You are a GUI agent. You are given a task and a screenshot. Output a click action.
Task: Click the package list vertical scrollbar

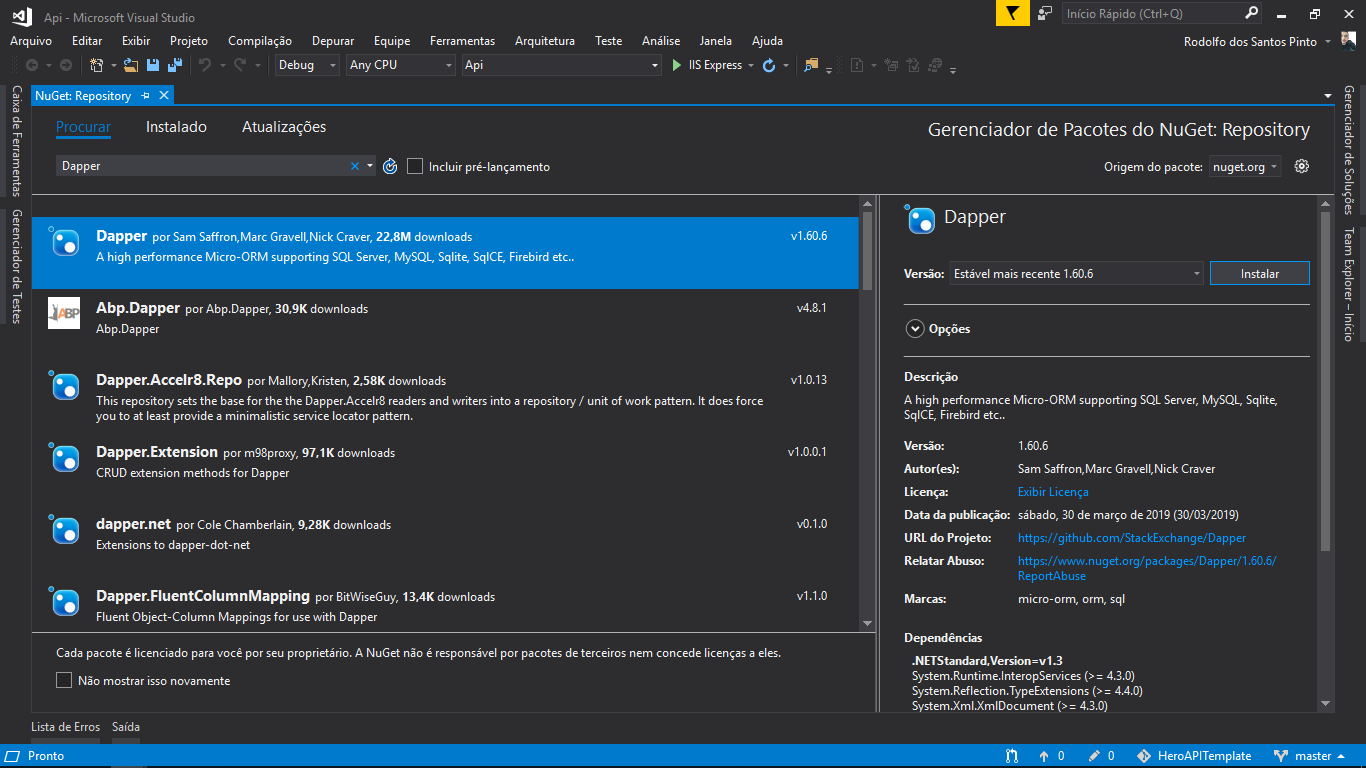pos(867,250)
